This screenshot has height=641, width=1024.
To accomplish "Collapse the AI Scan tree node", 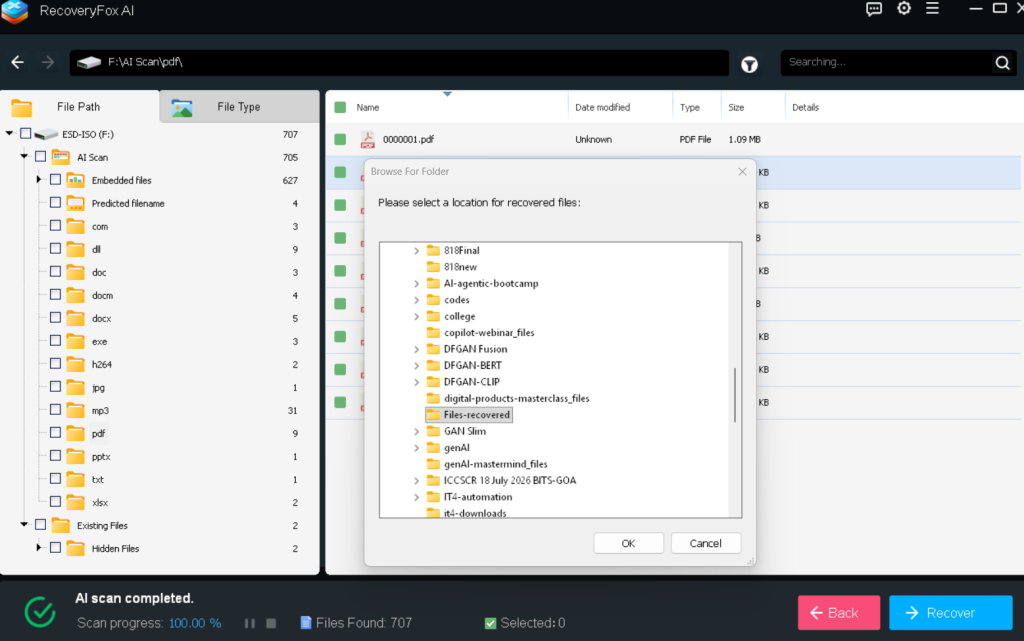I will (x=24, y=157).
